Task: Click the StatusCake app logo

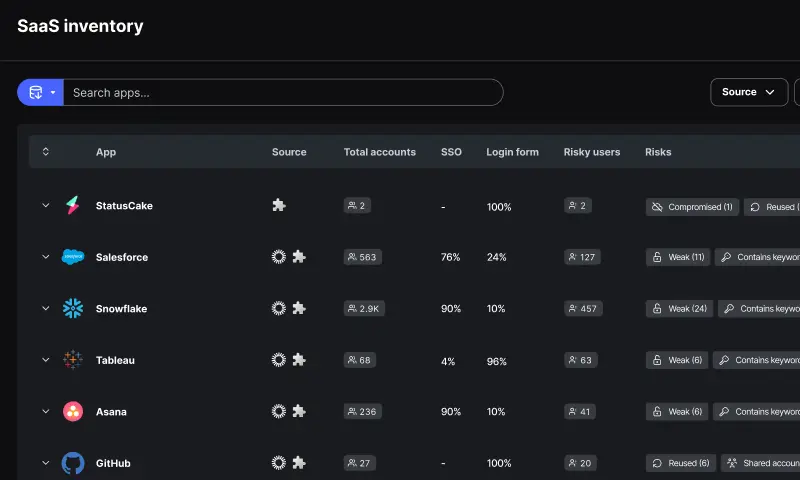Action: (72, 206)
